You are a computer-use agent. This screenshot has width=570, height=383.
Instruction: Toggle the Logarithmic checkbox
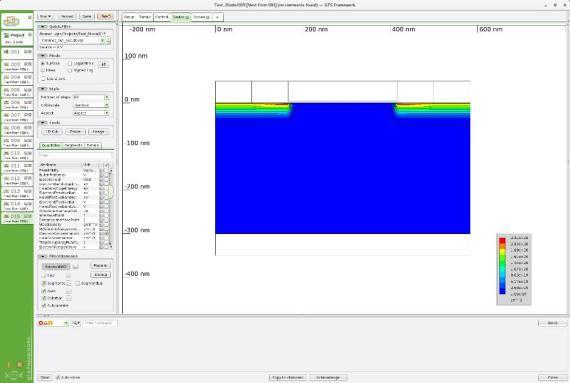pyautogui.click(x=70, y=63)
